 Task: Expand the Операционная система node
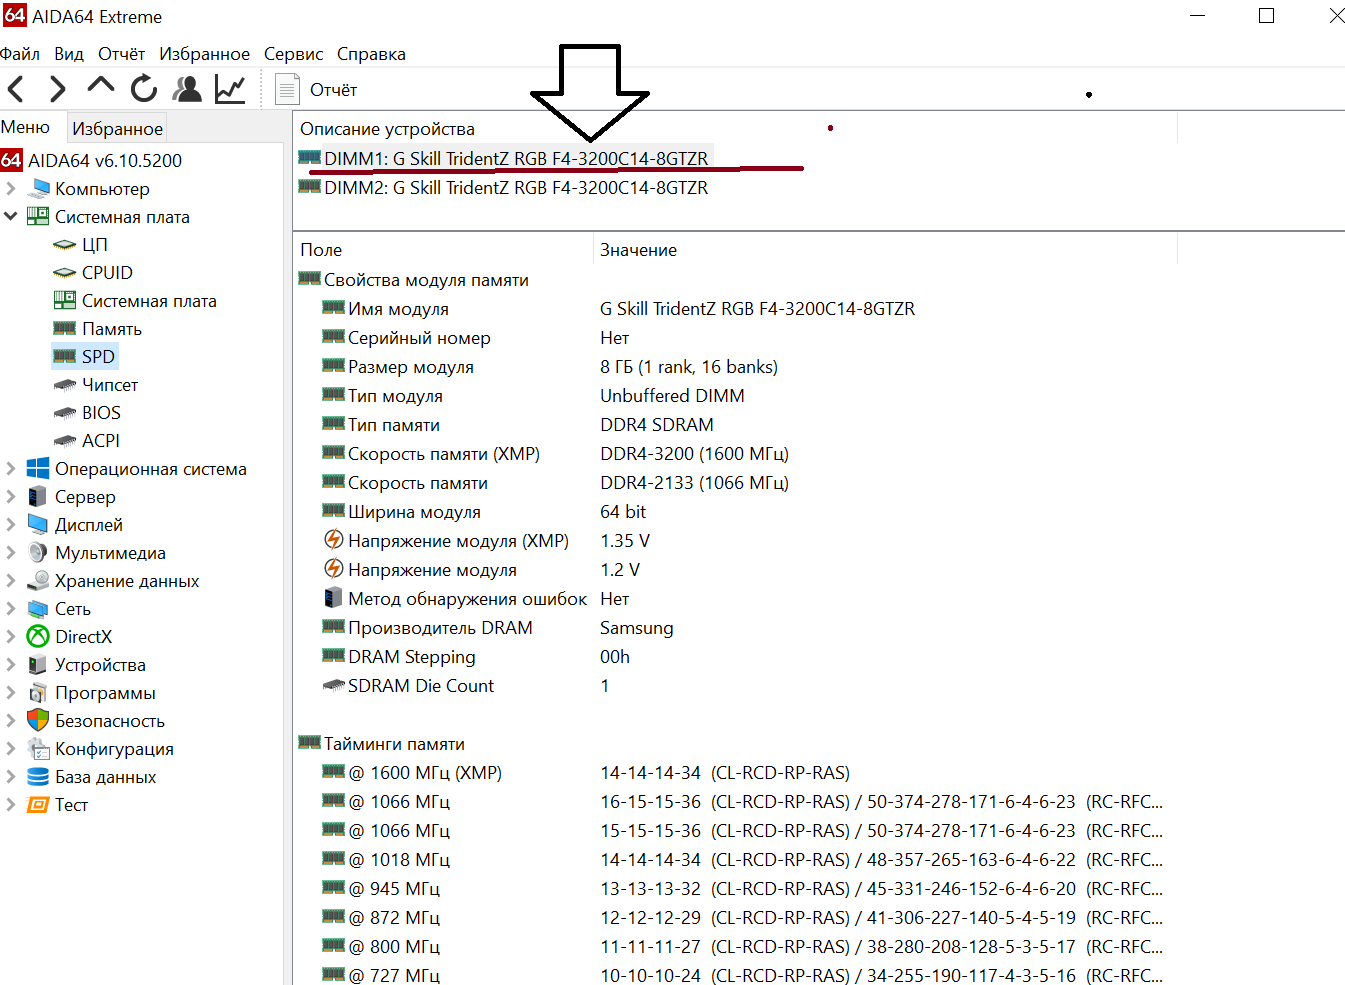tap(11, 468)
